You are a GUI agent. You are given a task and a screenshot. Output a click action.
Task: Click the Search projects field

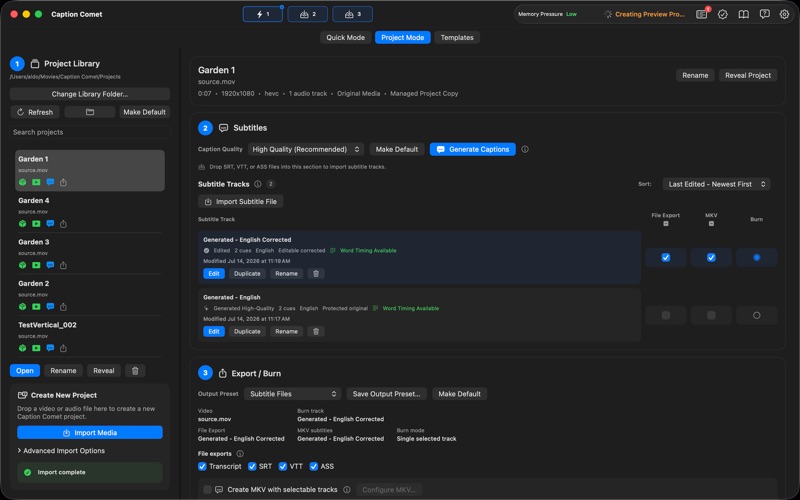click(x=90, y=132)
